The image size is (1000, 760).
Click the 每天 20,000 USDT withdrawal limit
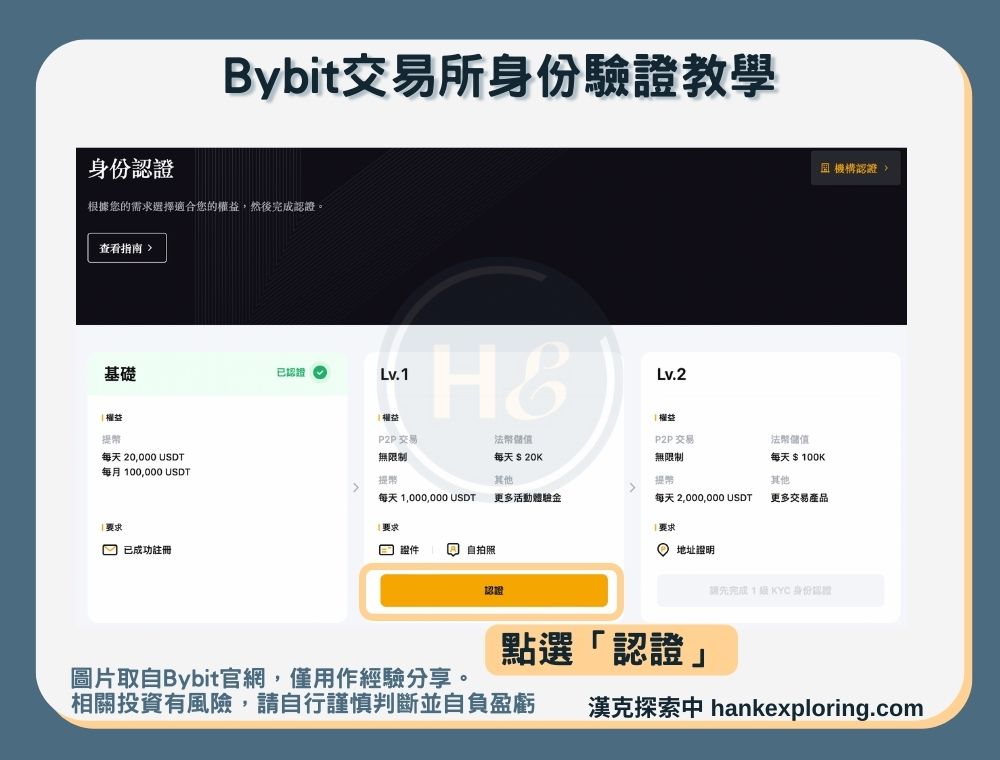coord(143,457)
